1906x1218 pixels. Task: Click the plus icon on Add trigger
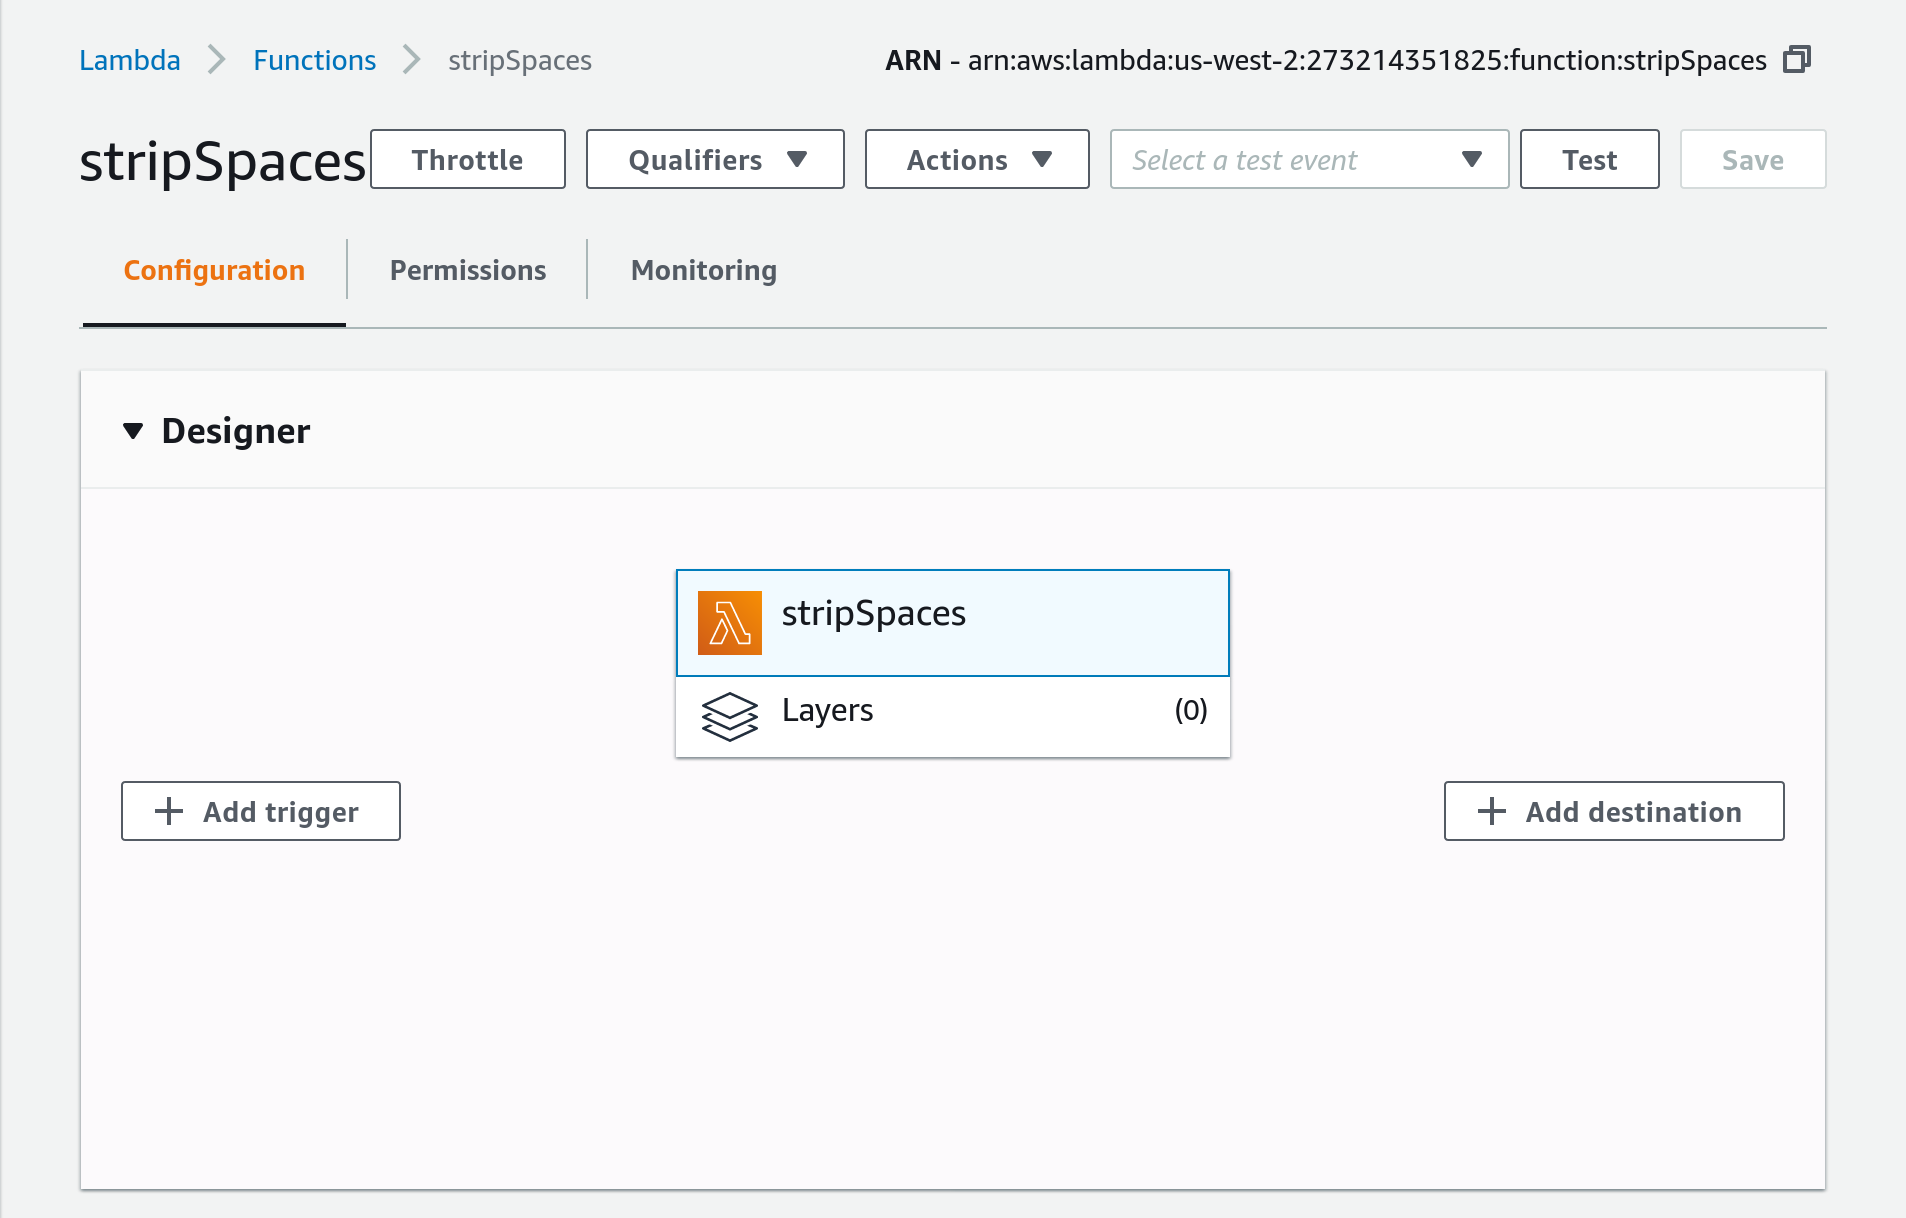click(x=169, y=811)
